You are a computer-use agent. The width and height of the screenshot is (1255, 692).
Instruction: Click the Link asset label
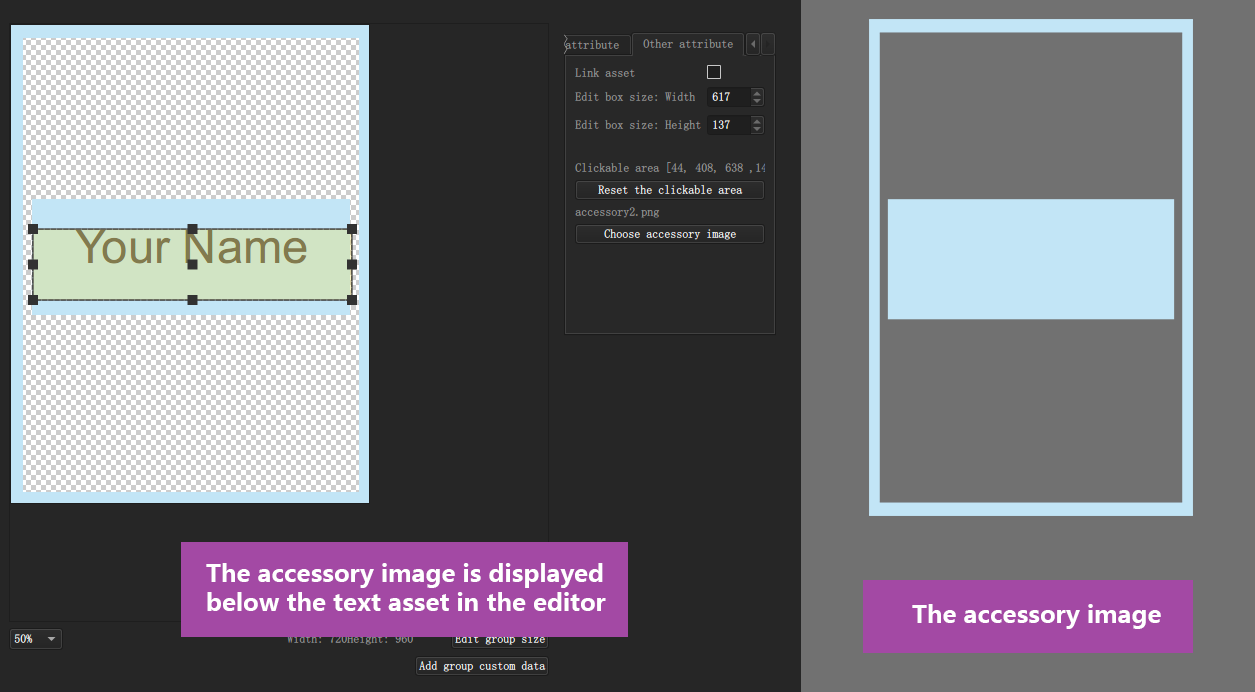(x=605, y=73)
